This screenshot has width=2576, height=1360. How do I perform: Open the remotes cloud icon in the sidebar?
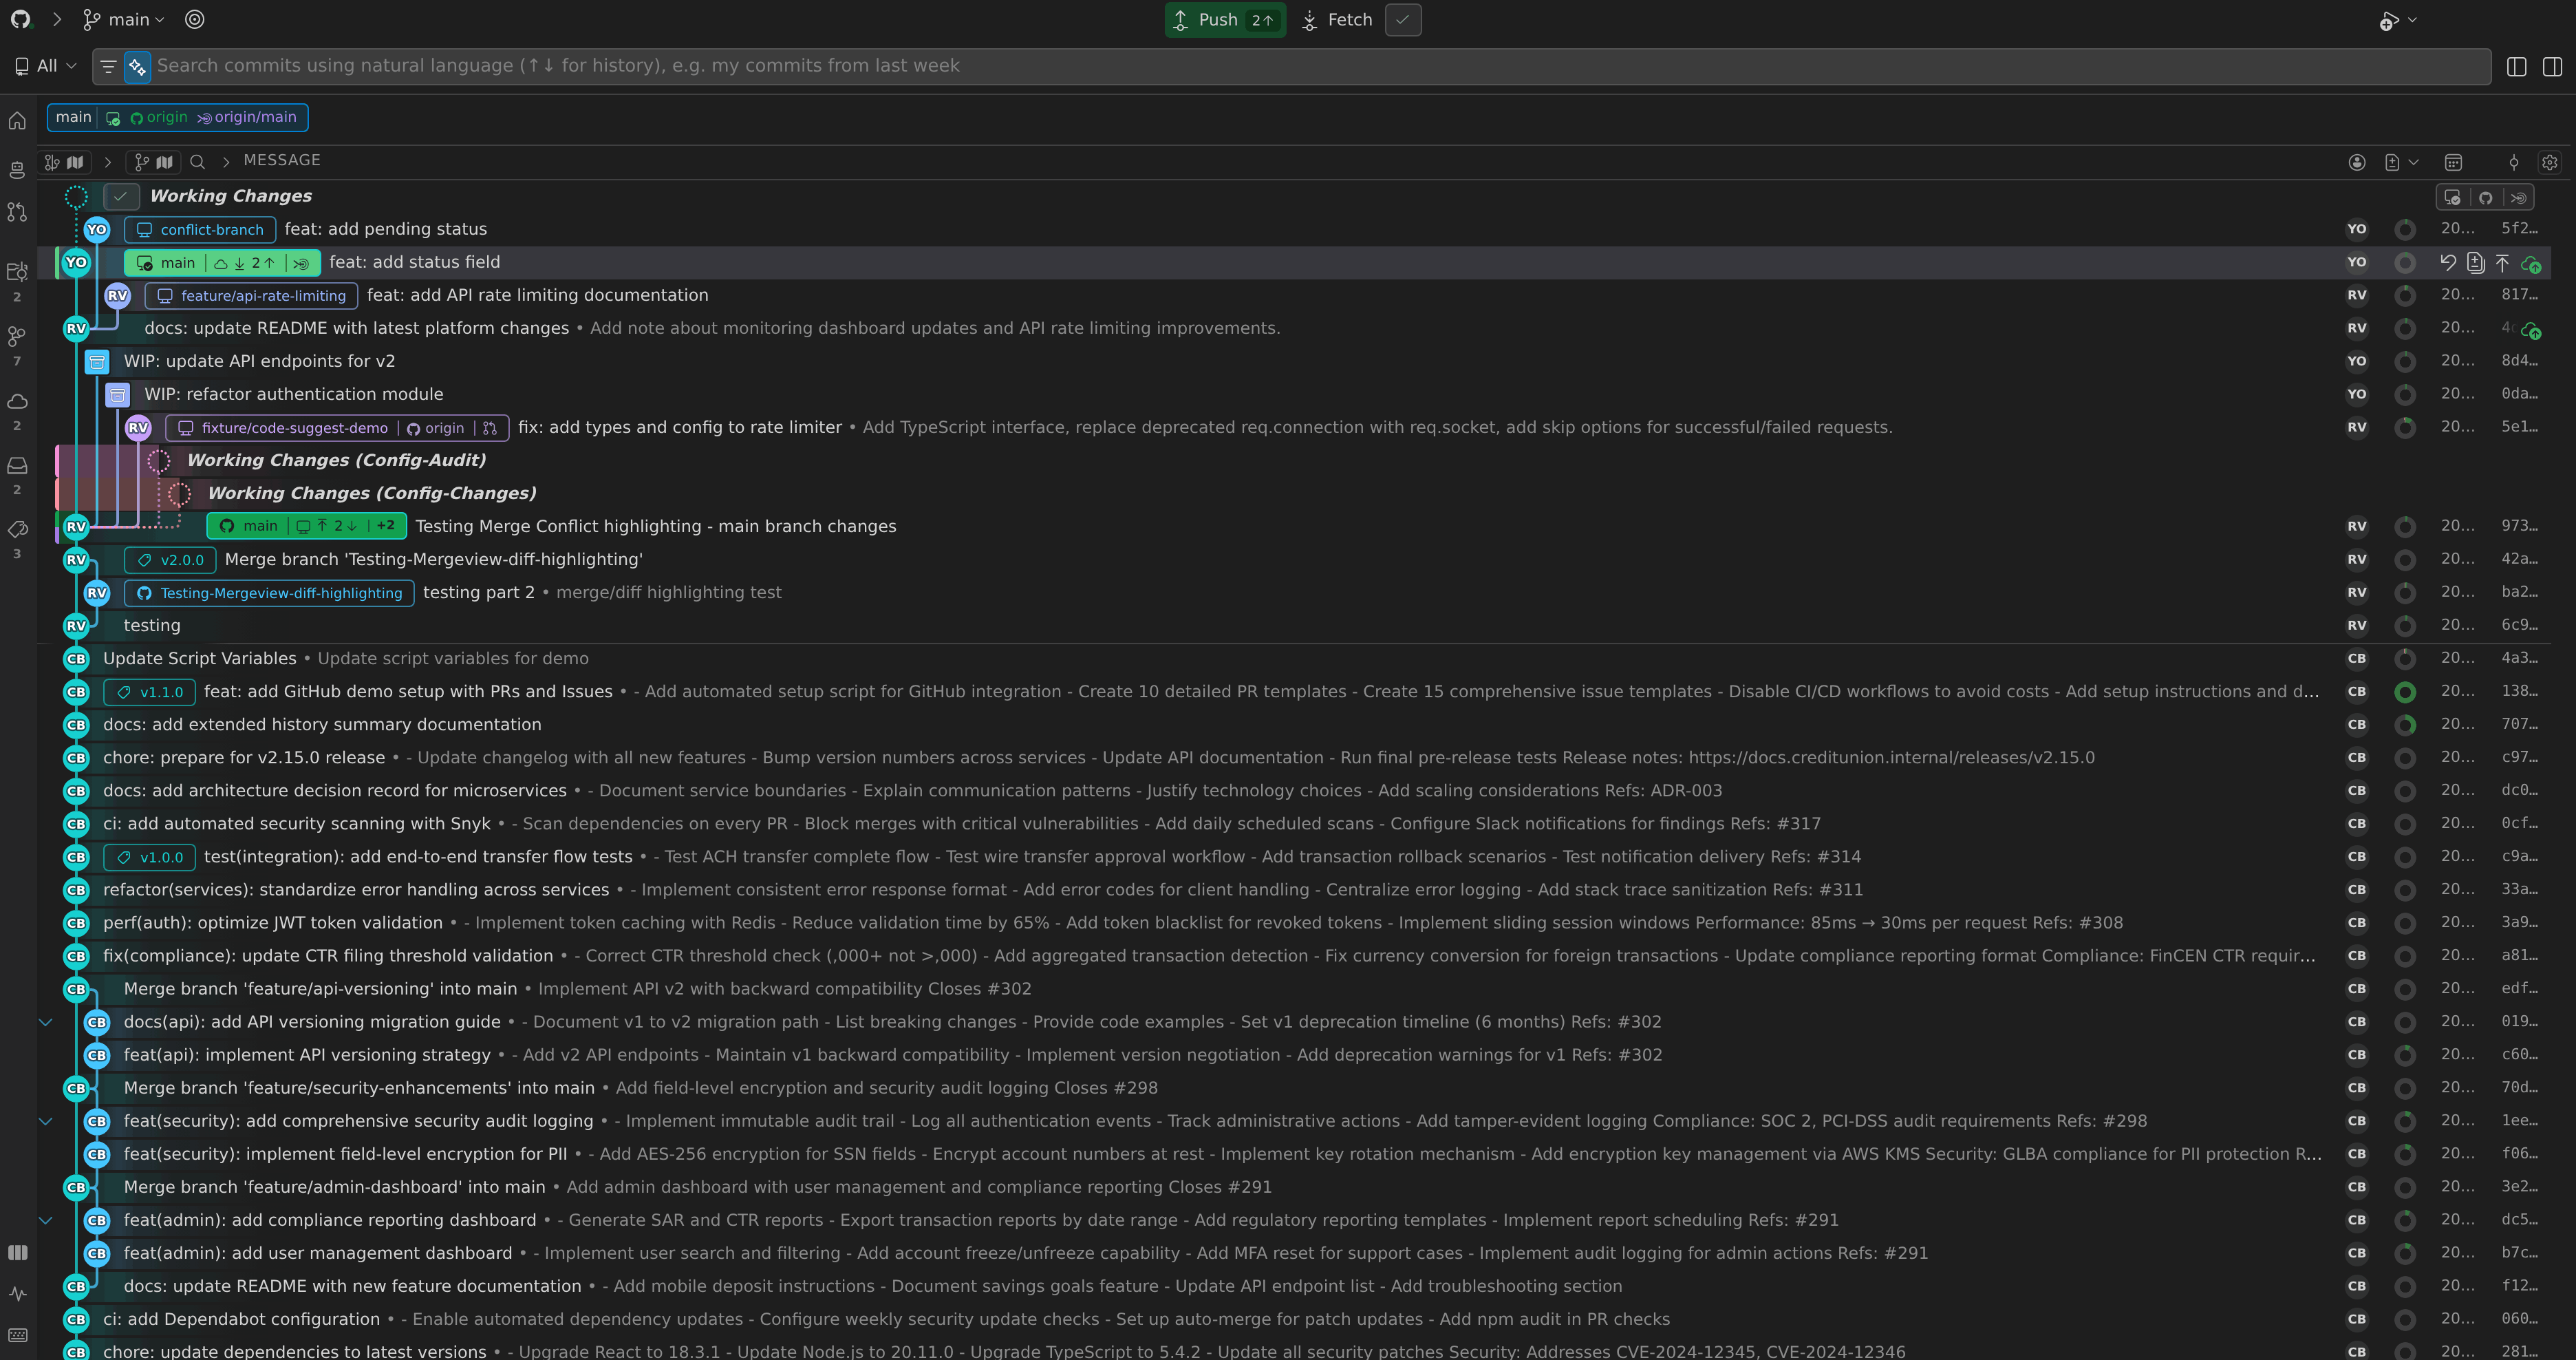point(17,401)
